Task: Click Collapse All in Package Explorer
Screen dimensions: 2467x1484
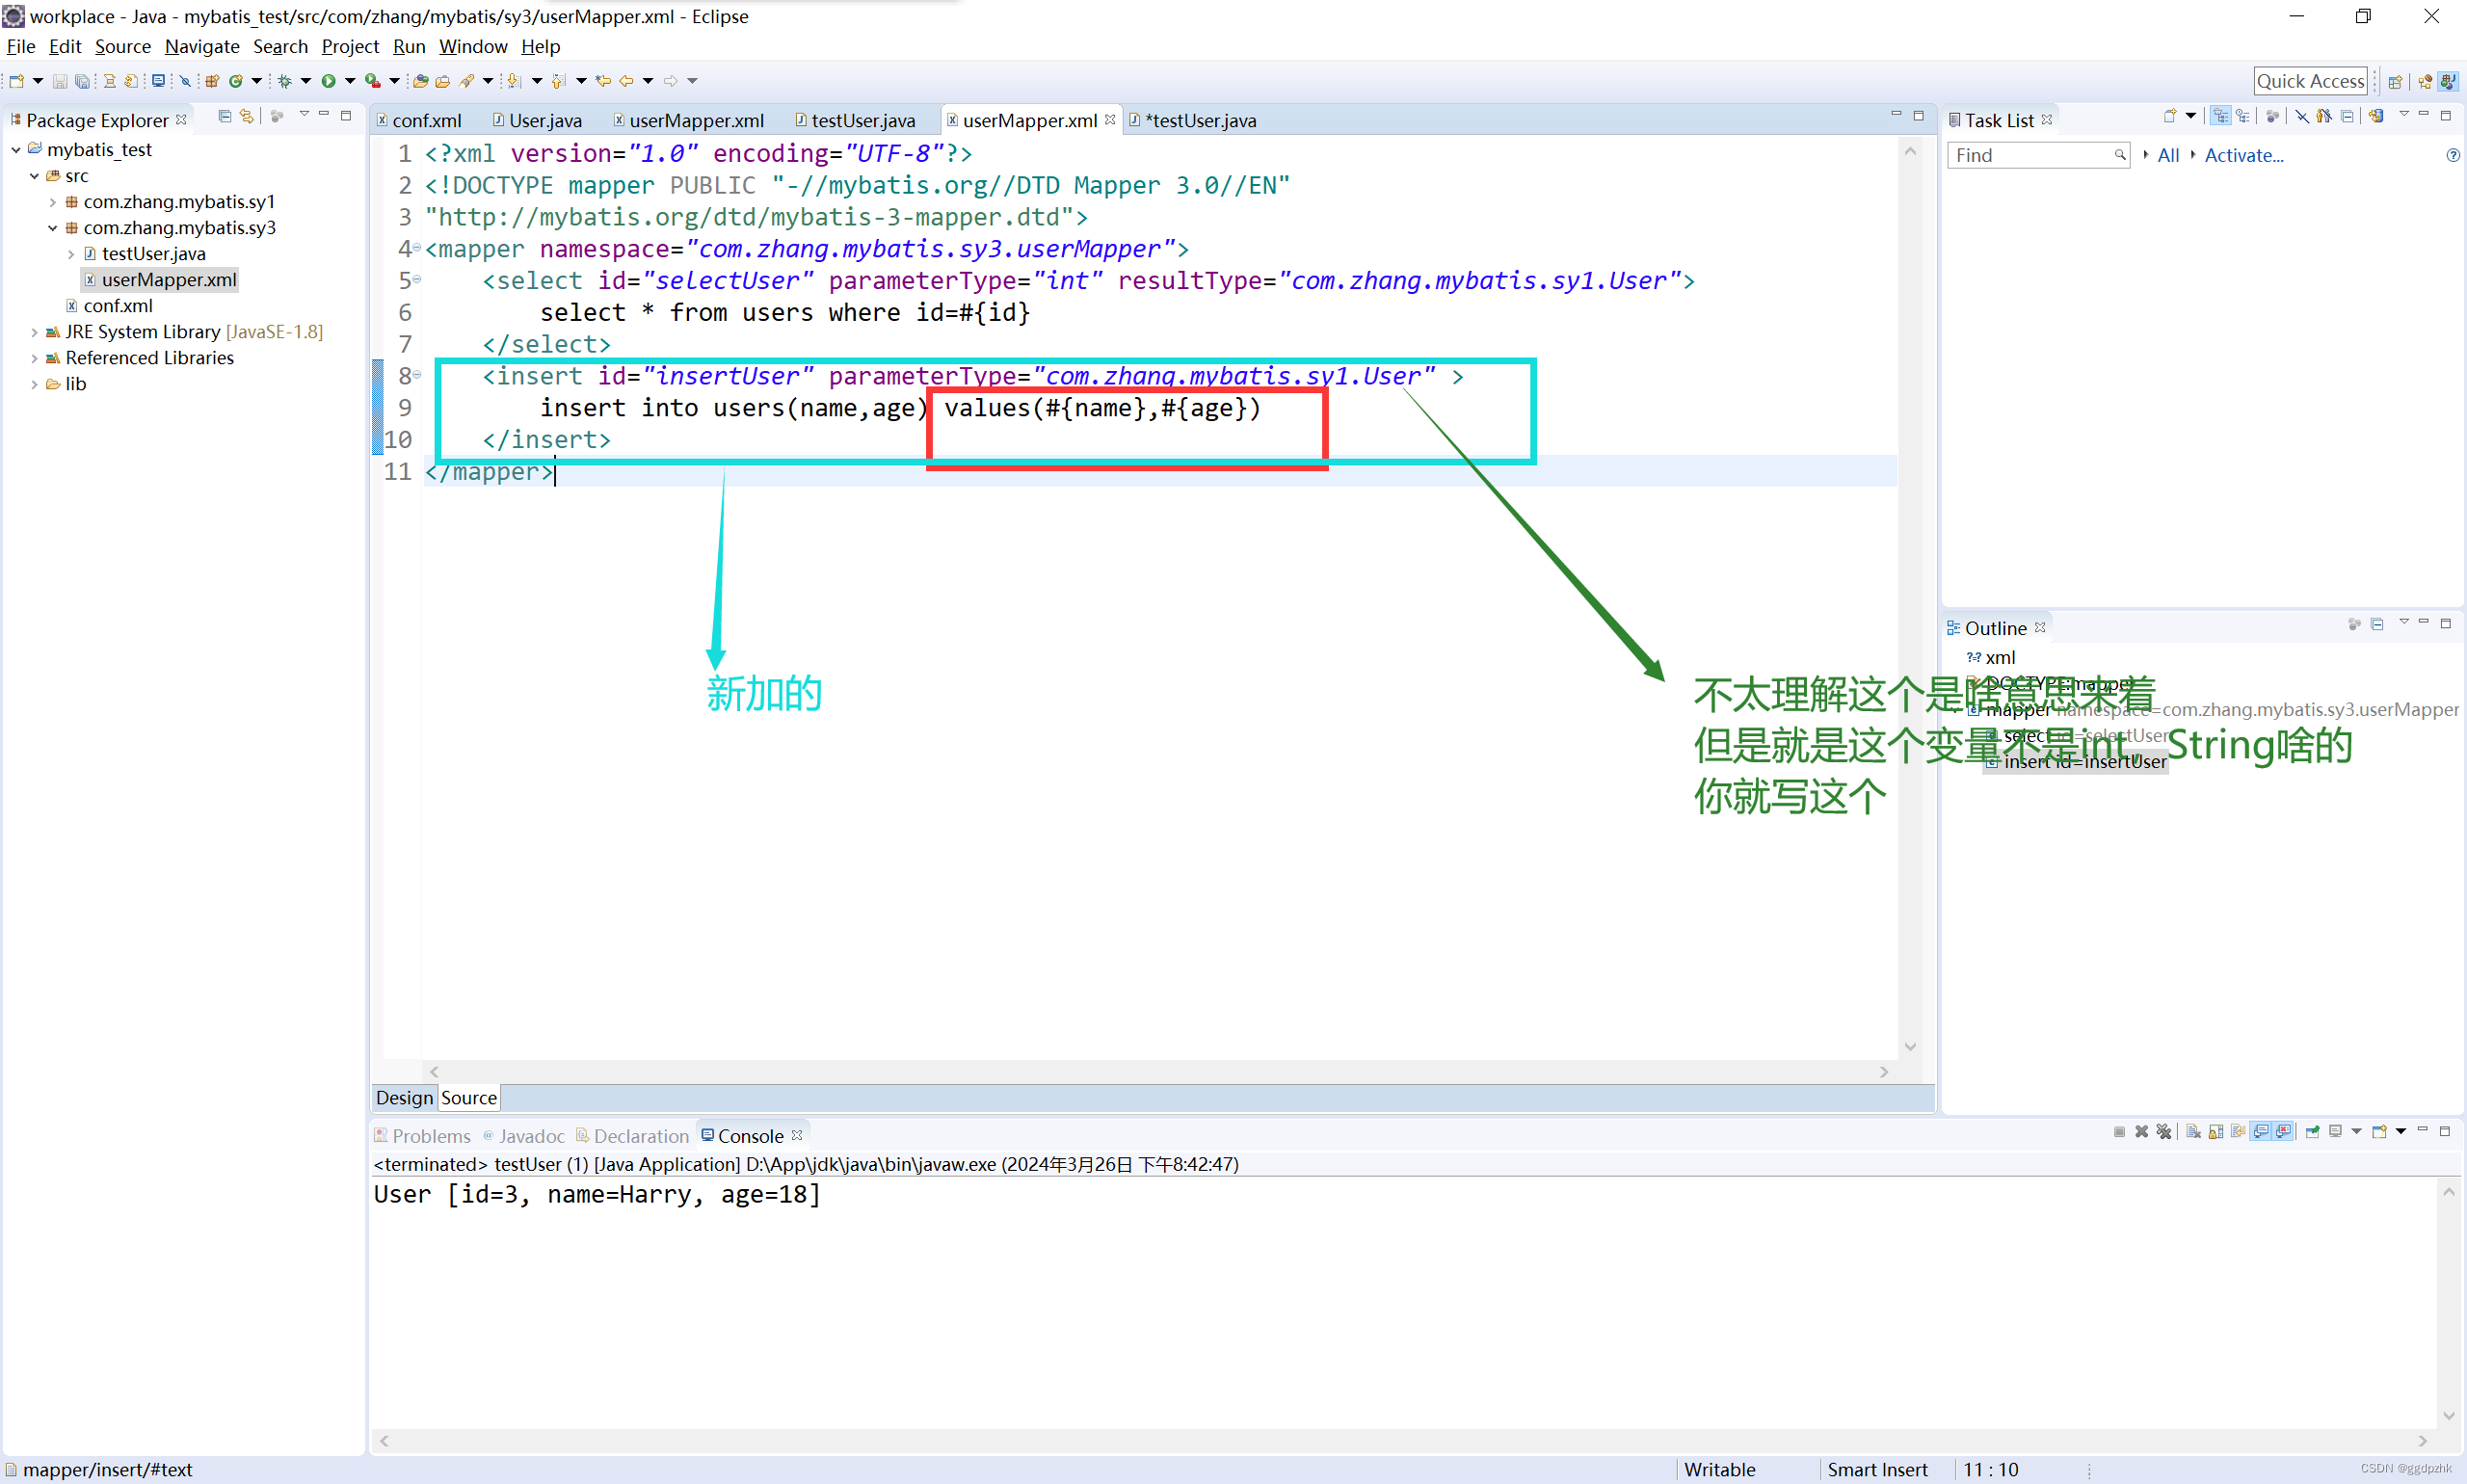Action: point(225,117)
